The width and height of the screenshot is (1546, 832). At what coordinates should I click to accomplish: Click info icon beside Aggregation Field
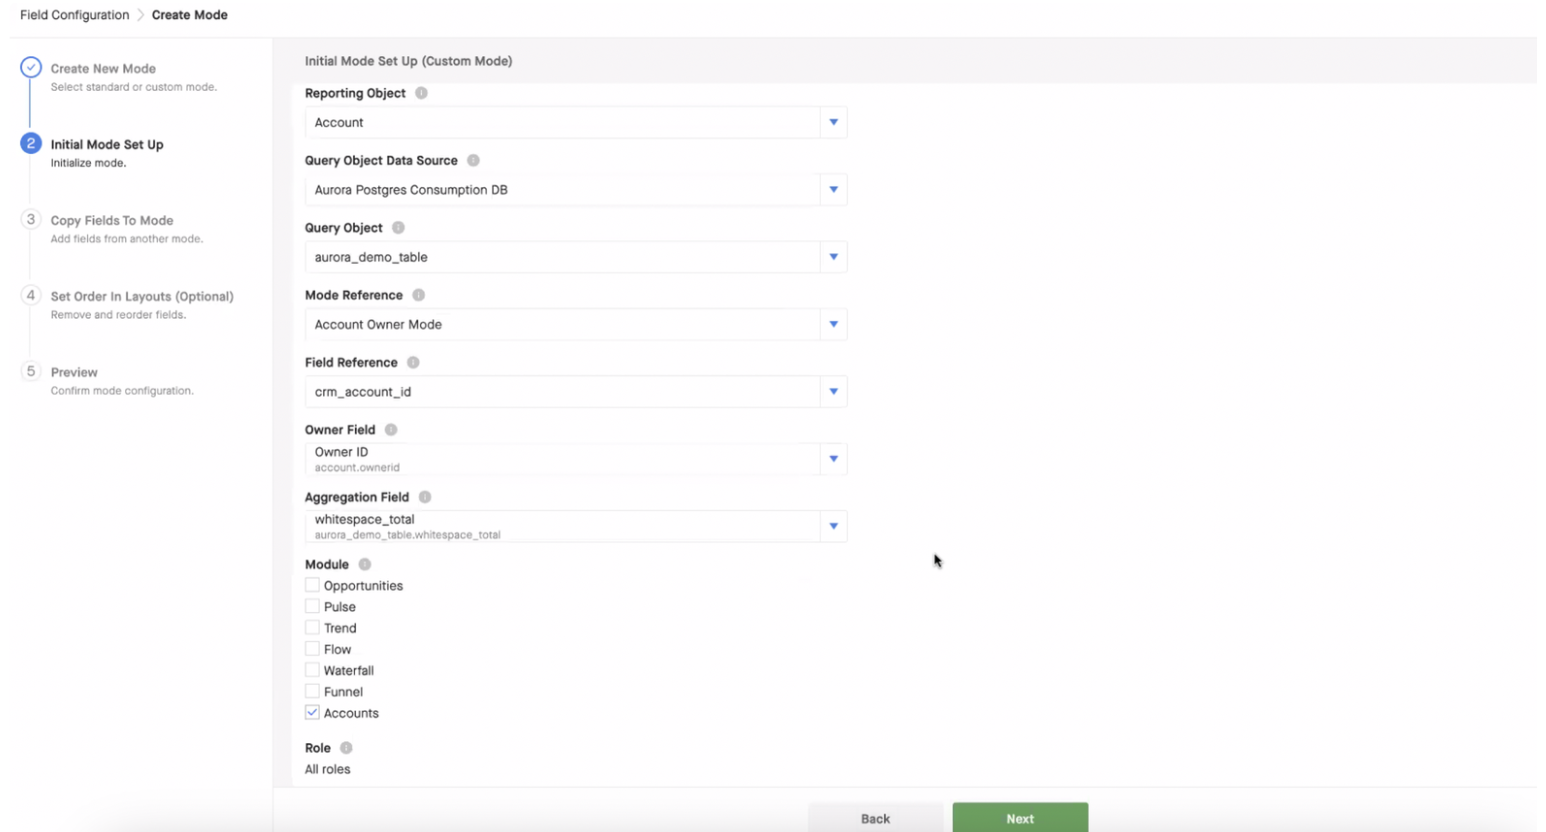[x=425, y=497]
